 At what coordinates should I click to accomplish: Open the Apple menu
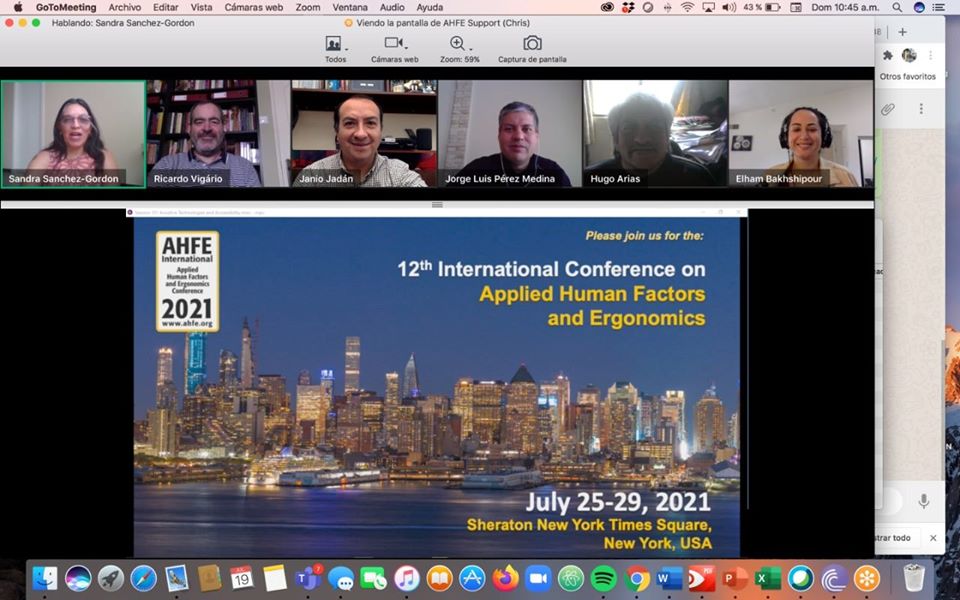point(18,7)
